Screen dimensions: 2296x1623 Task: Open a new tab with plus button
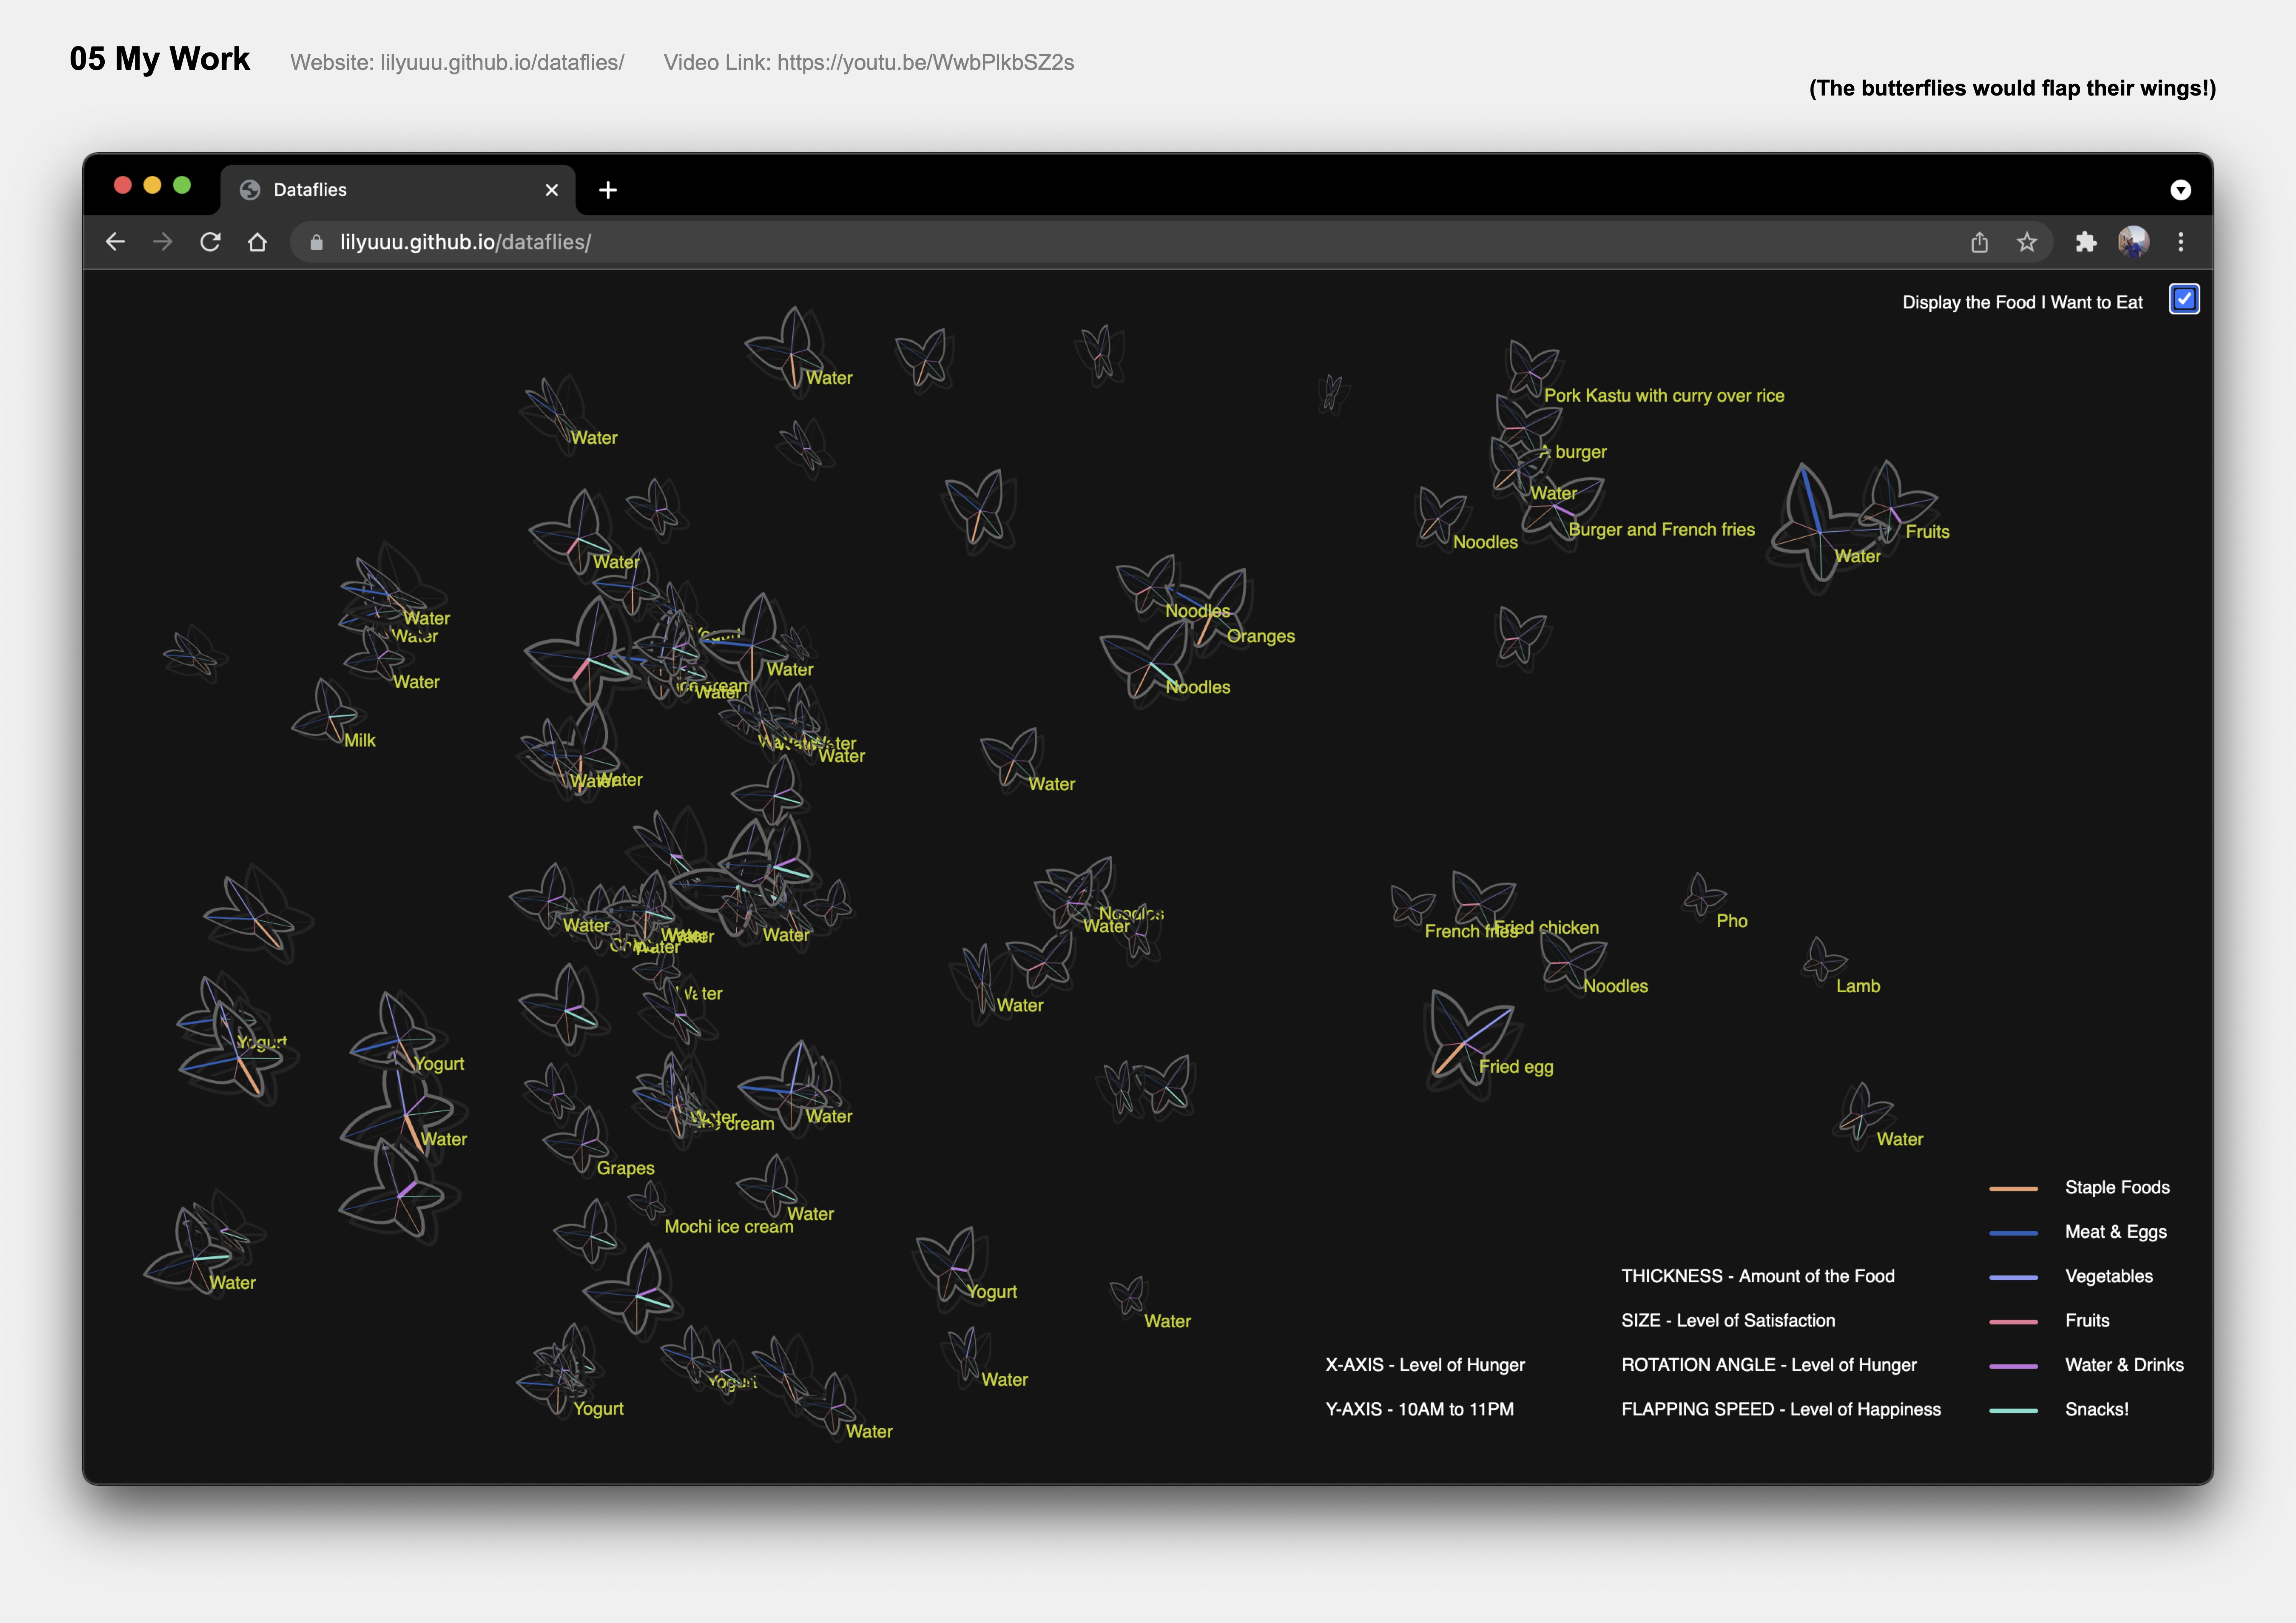point(608,190)
